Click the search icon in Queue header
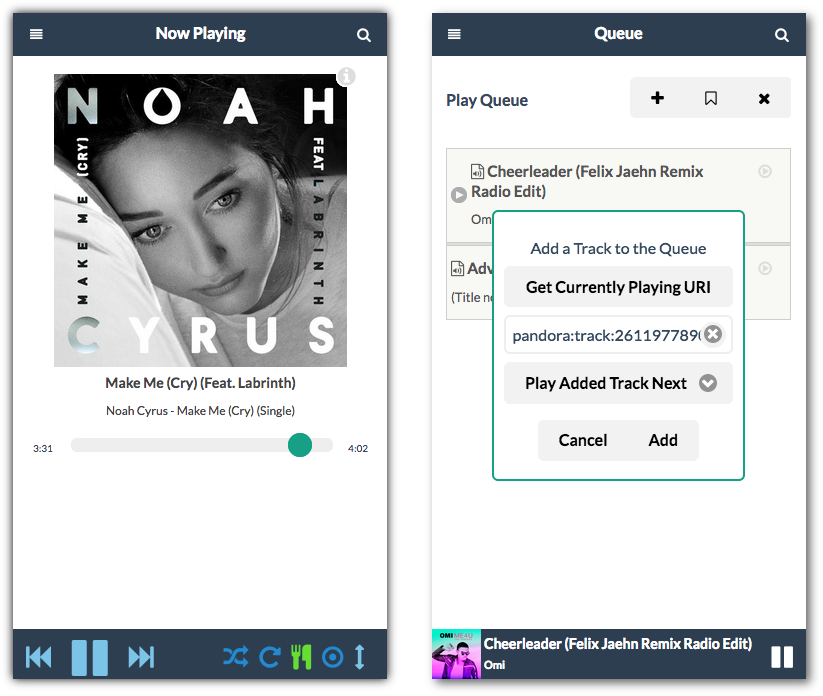 tap(782, 35)
